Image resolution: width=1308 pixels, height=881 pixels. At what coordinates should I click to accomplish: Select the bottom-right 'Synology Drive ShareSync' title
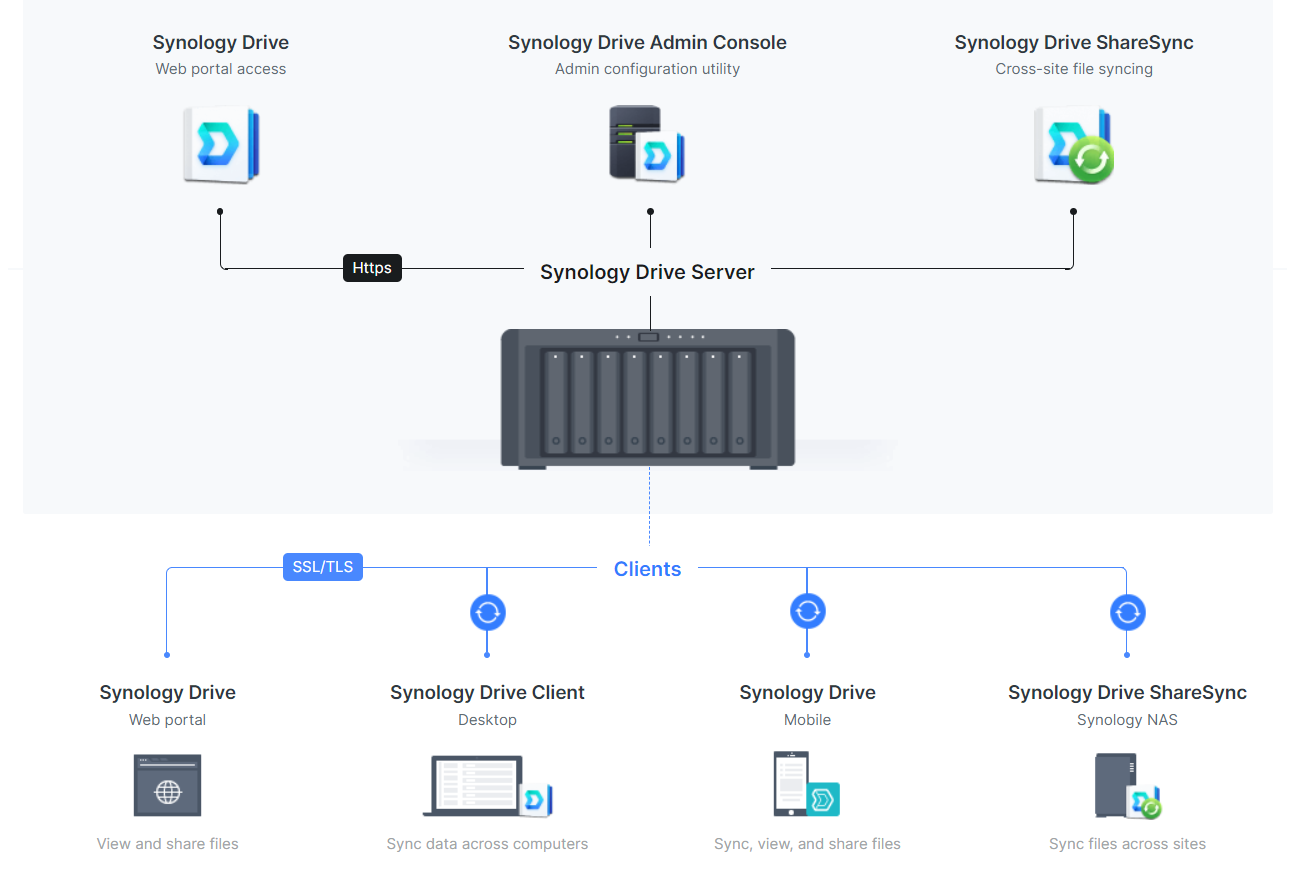click(1127, 693)
